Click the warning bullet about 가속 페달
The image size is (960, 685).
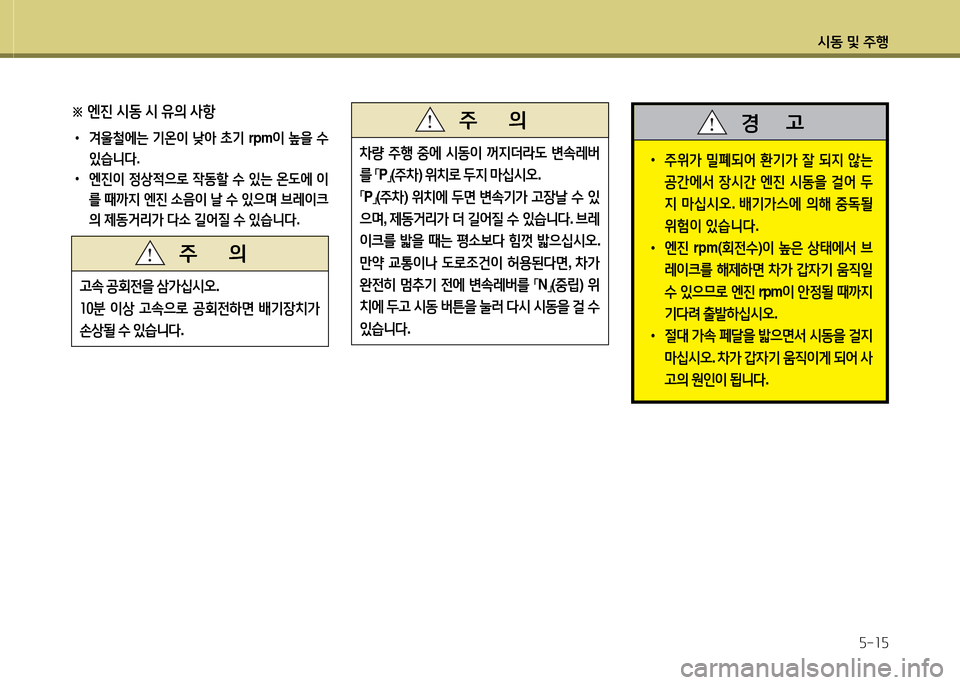(762, 358)
